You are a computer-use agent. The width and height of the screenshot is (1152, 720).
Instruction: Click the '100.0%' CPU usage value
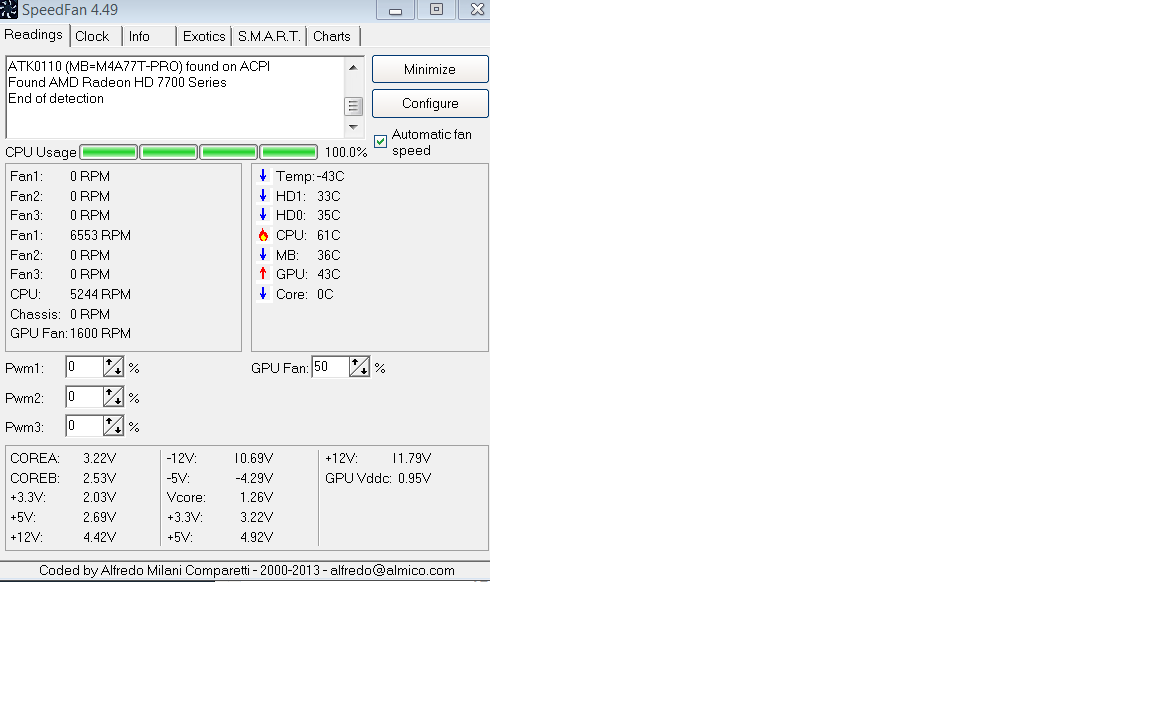[x=346, y=152]
